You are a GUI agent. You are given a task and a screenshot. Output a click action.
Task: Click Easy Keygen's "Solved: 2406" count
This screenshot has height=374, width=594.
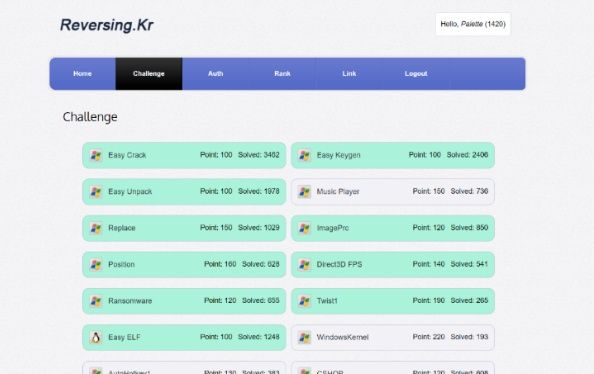tap(467, 155)
